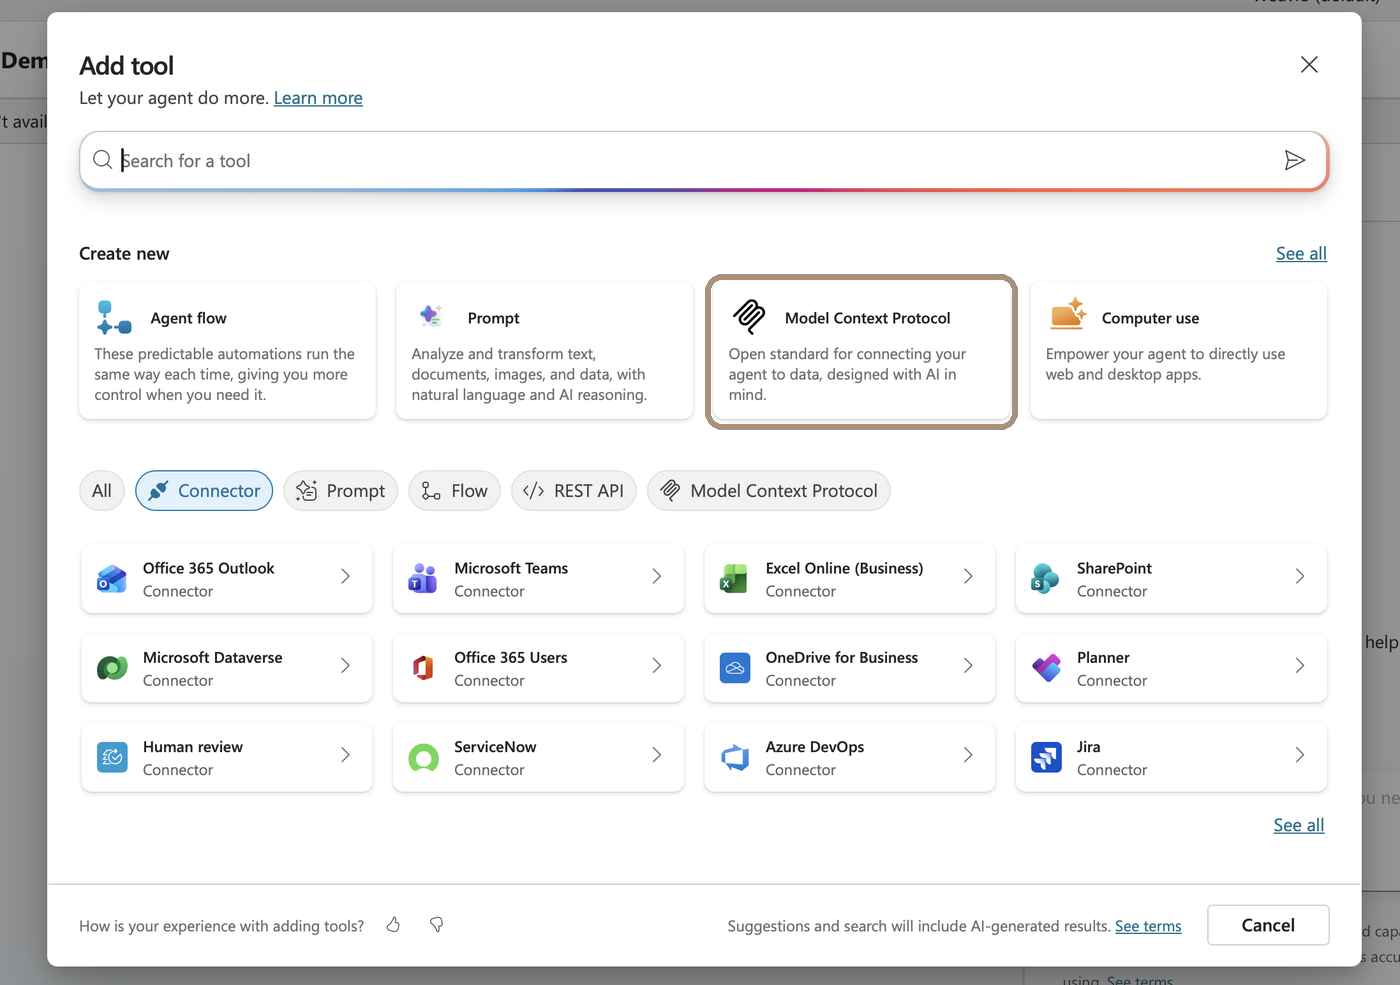Expand the Planner connector chevron

coord(1300,665)
